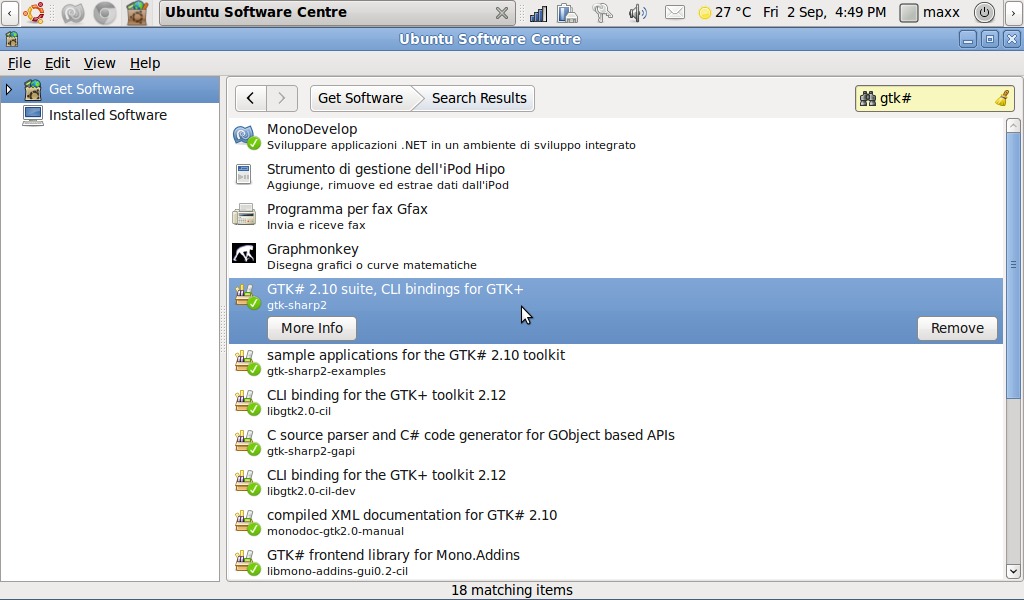Select the 'C source parser and C# code generator' row
Image resolution: width=1024 pixels, height=600 pixels.
[x=615, y=442]
